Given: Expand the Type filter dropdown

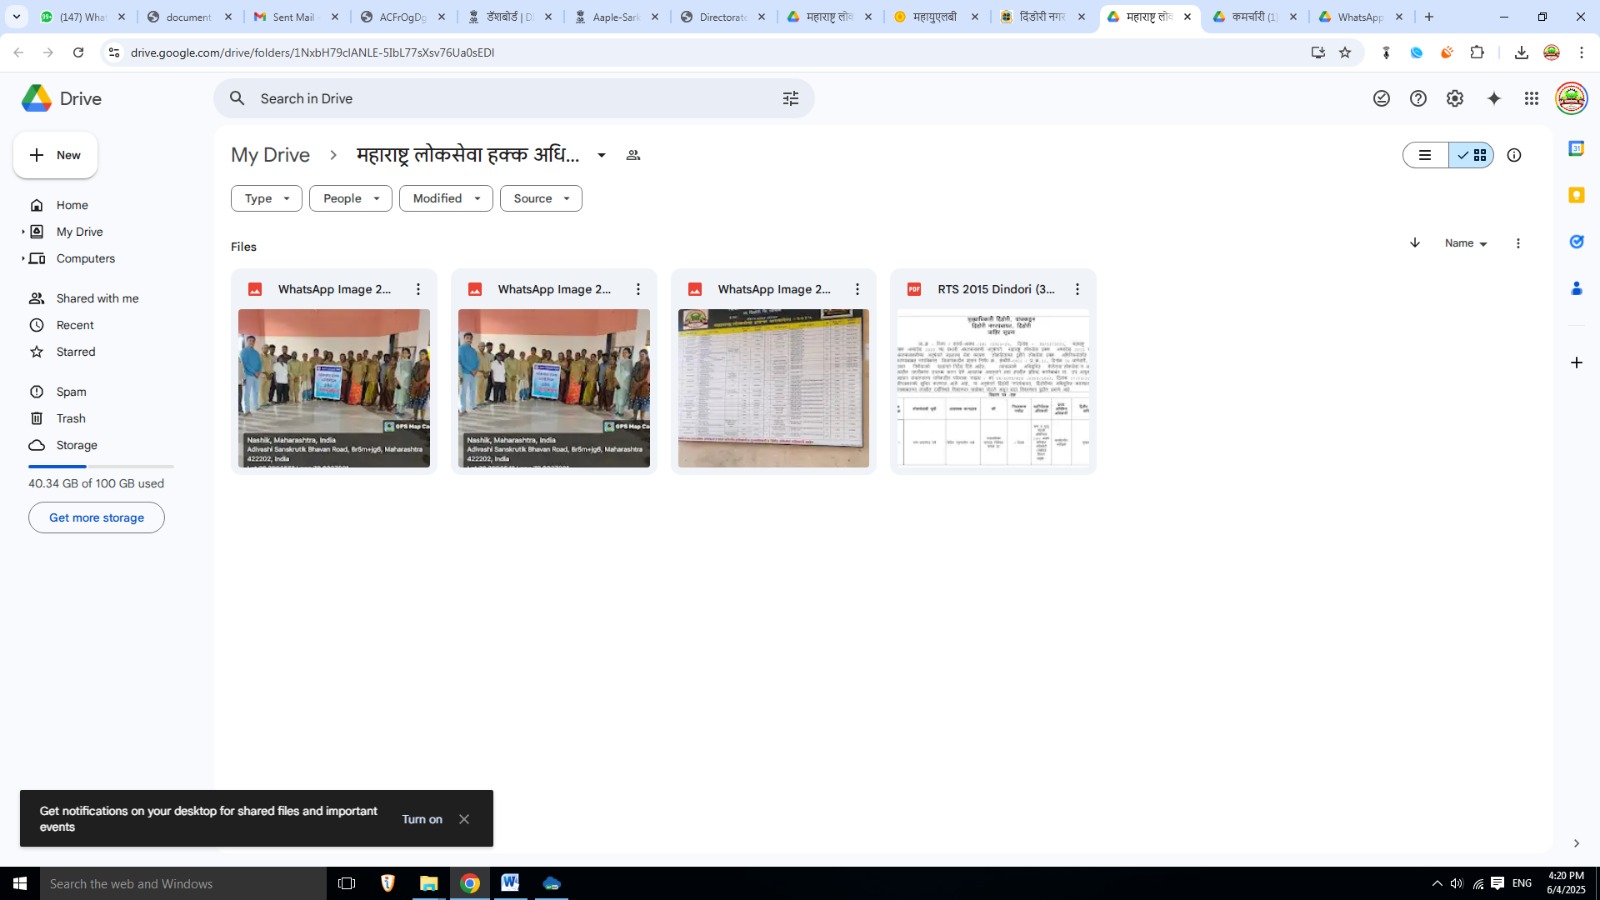Looking at the screenshot, I should (267, 198).
